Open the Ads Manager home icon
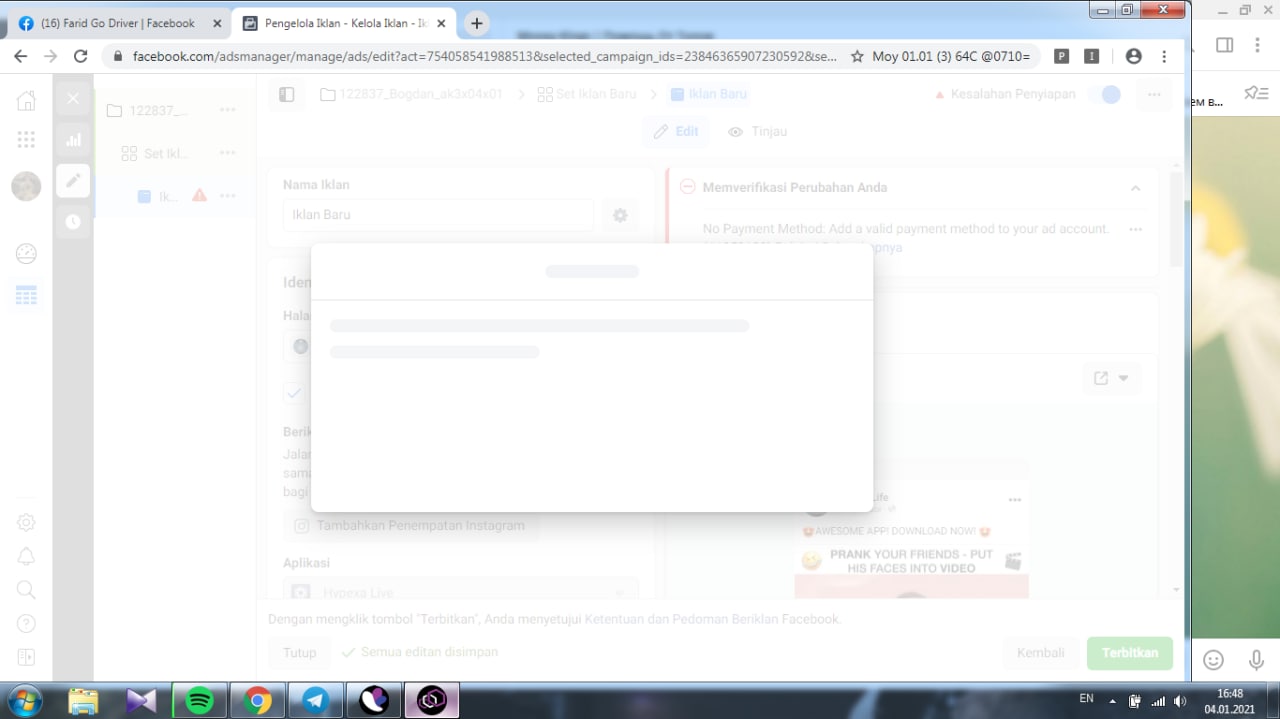This screenshot has height=719, width=1280. pos(26,100)
